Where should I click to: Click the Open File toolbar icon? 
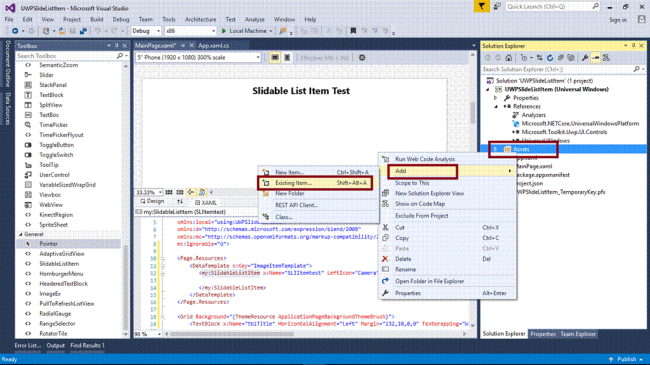(x=62, y=31)
